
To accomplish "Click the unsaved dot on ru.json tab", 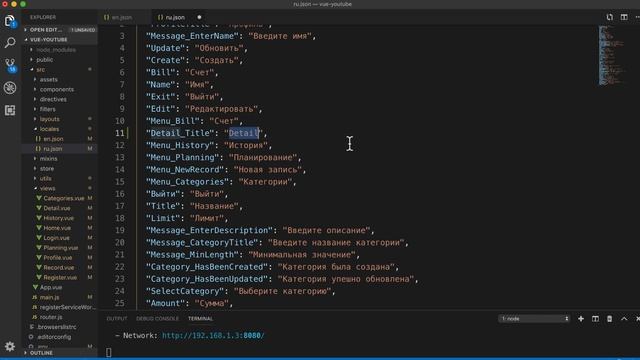I will click(x=199, y=18).
